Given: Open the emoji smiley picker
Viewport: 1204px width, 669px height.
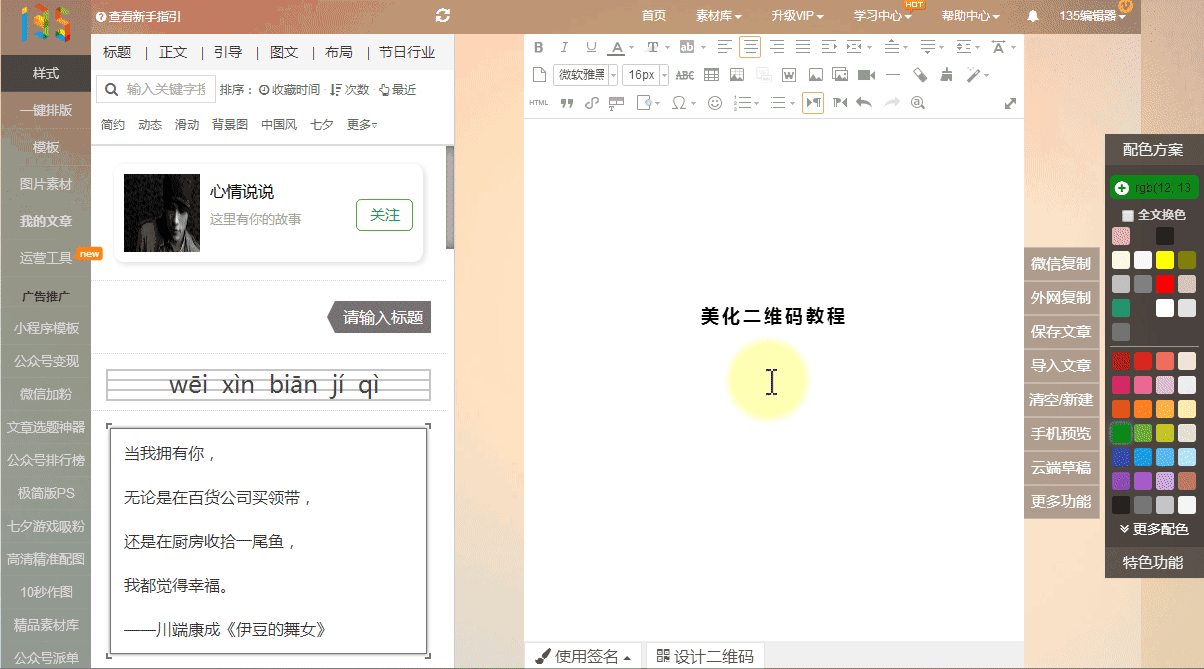Looking at the screenshot, I should point(714,103).
